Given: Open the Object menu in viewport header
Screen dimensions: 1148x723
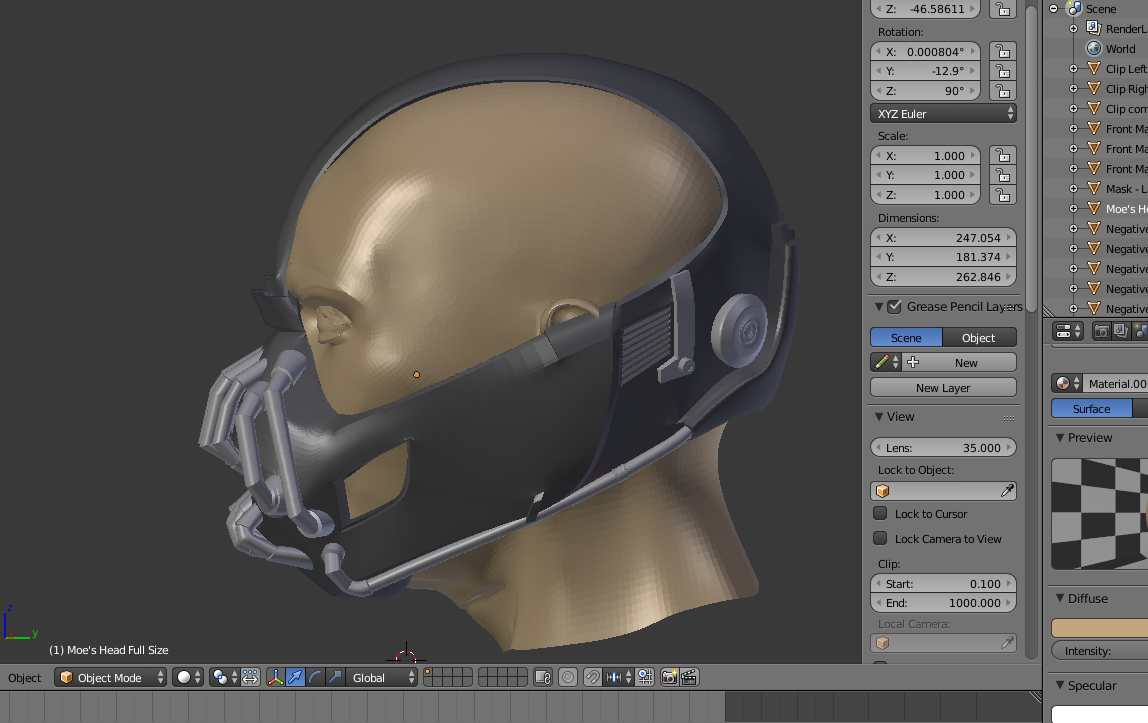Looking at the screenshot, I should [24, 678].
